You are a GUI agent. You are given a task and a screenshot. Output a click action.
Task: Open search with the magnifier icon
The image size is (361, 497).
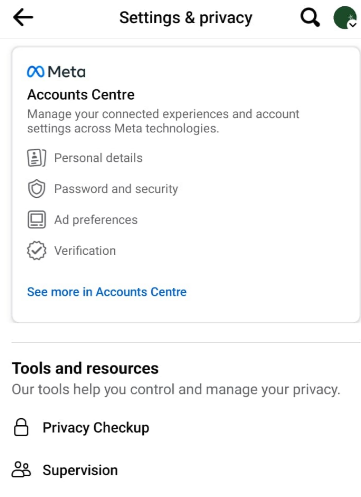pyautogui.click(x=310, y=17)
